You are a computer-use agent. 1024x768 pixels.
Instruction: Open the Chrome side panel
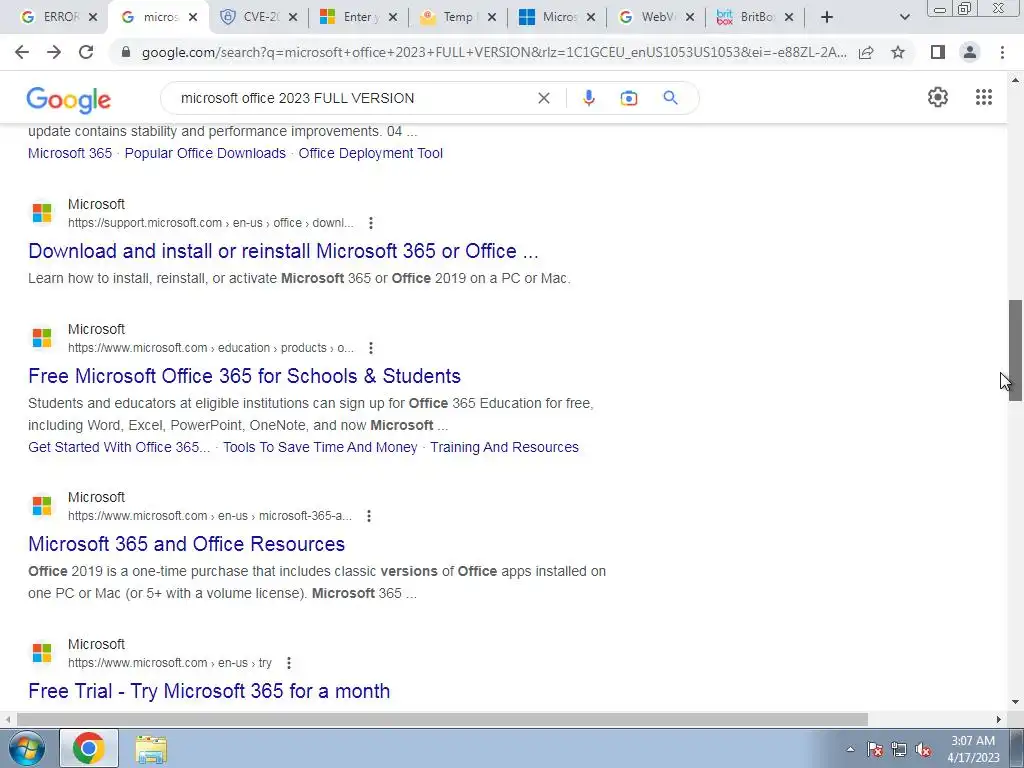tap(938, 52)
